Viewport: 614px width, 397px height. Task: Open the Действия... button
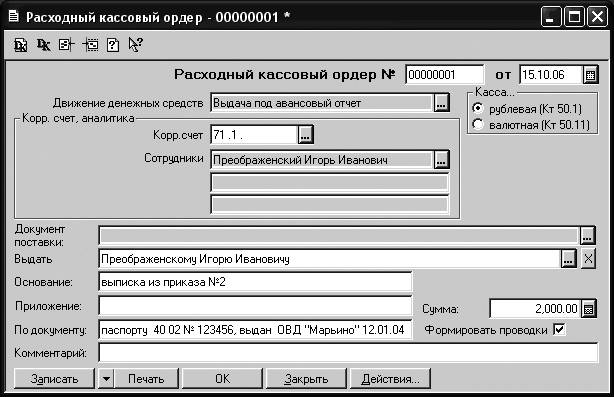(x=390, y=379)
